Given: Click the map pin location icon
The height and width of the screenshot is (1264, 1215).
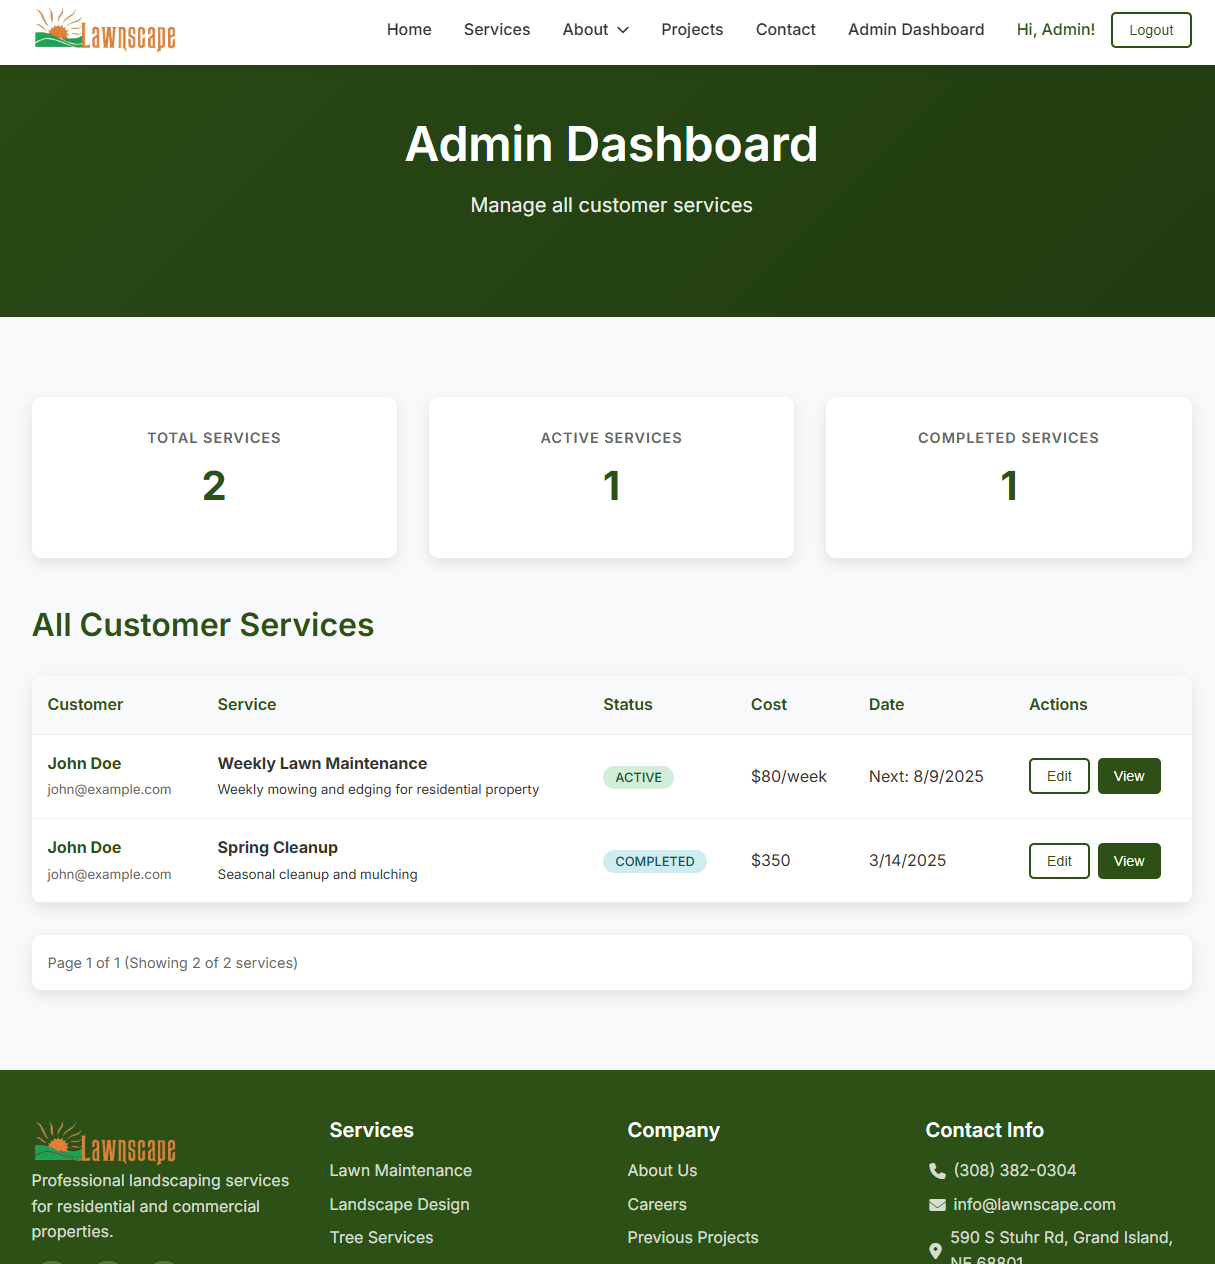Looking at the screenshot, I should (936, 1250).
